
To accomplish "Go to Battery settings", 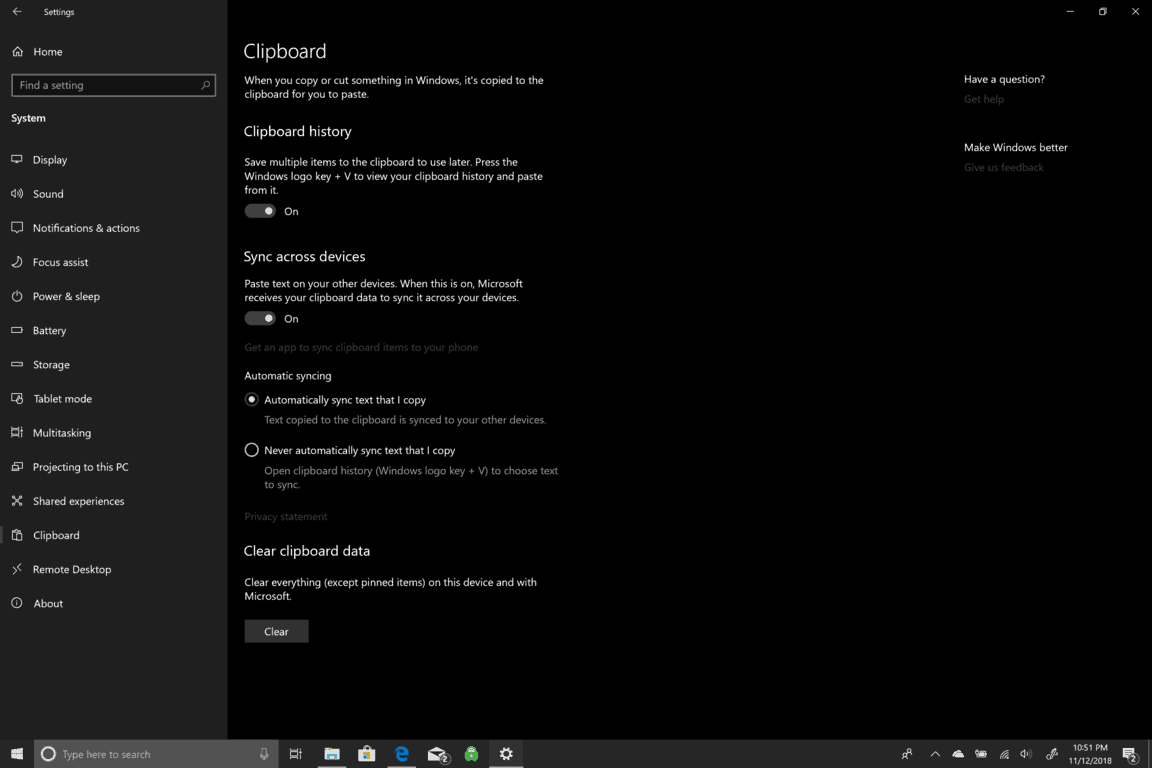I will [x=49, y=330].
